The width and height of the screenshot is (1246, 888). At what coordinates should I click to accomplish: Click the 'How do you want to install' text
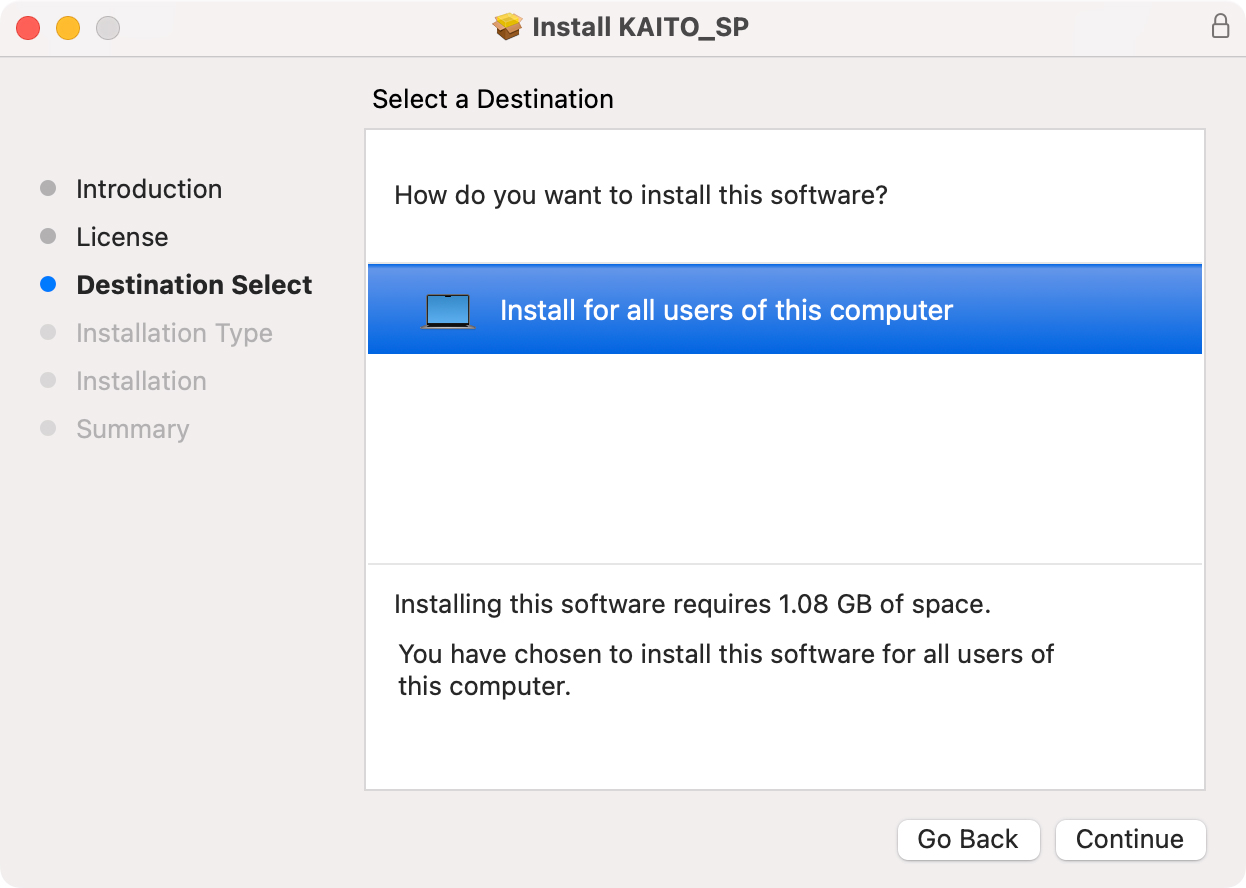(641, 195)
